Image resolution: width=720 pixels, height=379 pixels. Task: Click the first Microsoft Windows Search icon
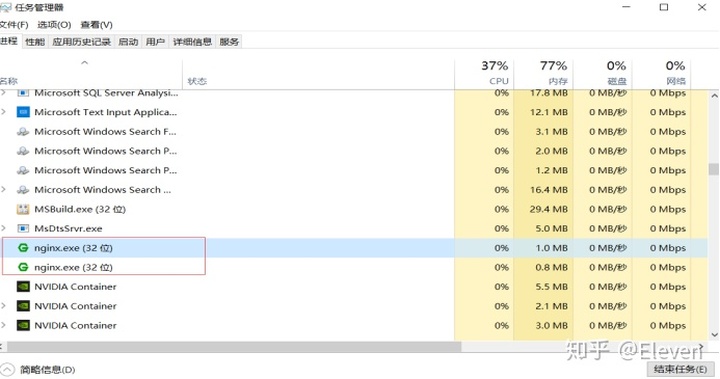pyautogui.click(x=23, y=132)
